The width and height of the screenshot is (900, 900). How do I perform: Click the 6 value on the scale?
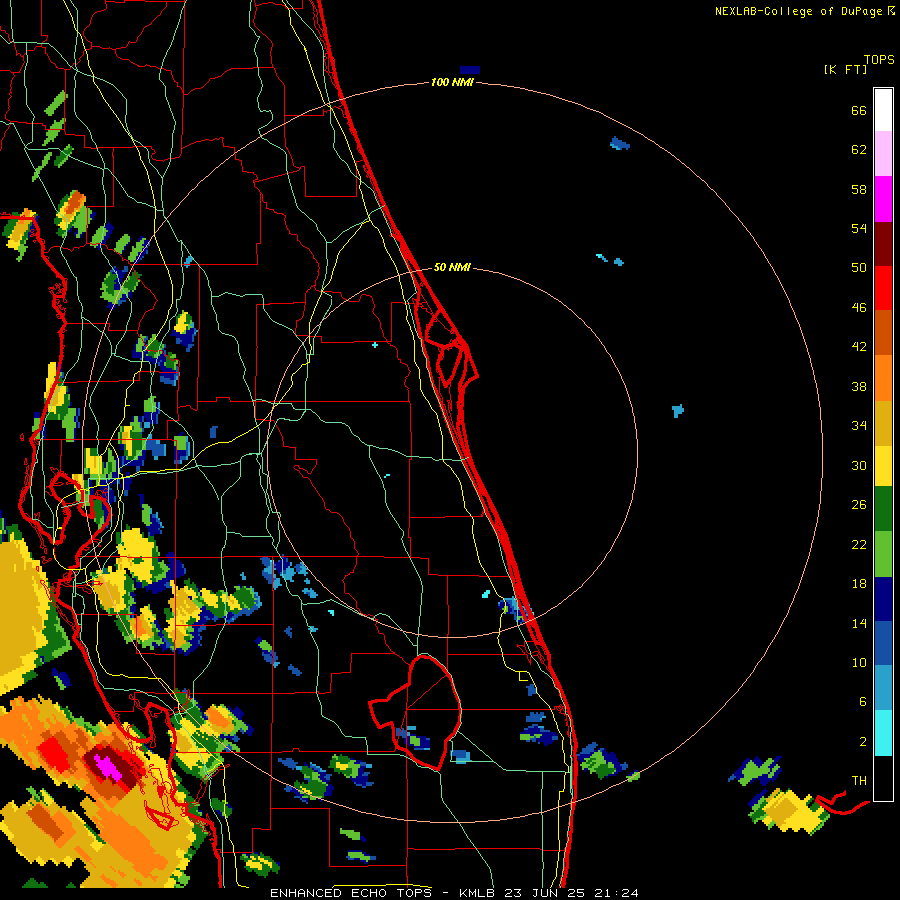pyautogui.click(x=863, y=701)
